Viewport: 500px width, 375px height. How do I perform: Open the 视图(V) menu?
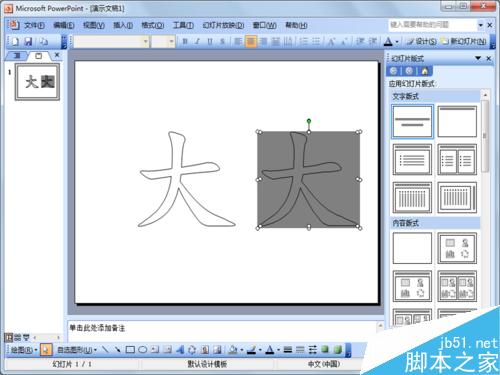point(94,25)
